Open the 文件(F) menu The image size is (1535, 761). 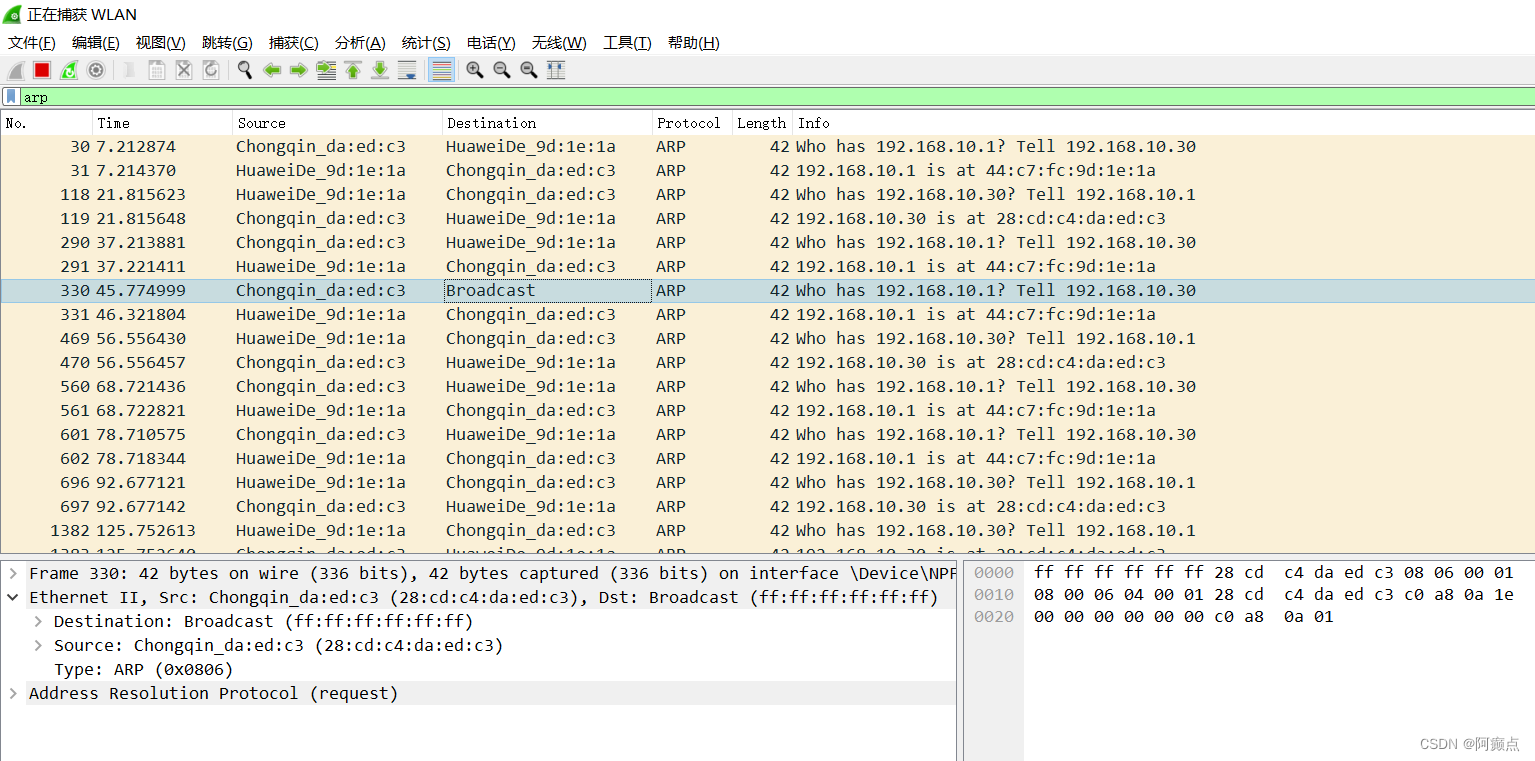[x=32, y=43]
